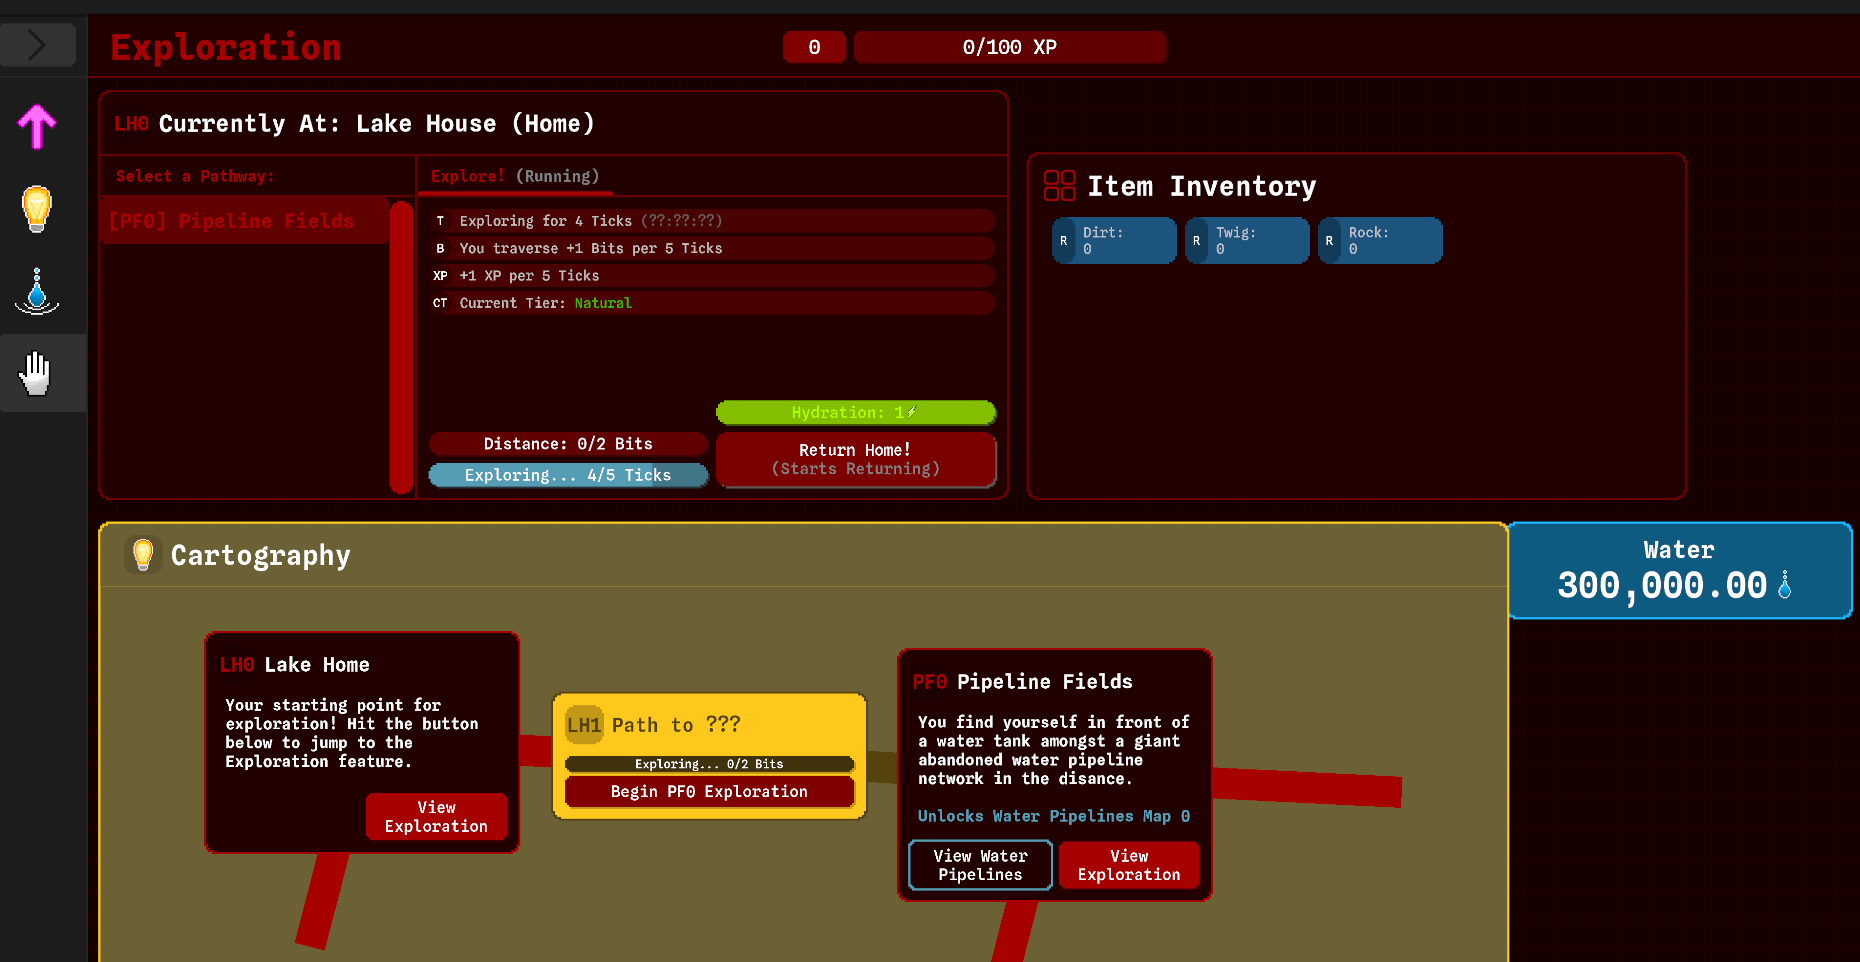1860x962 pixels.
Task: Click the R badge on Twig item
Action: tap(1197, 241)
